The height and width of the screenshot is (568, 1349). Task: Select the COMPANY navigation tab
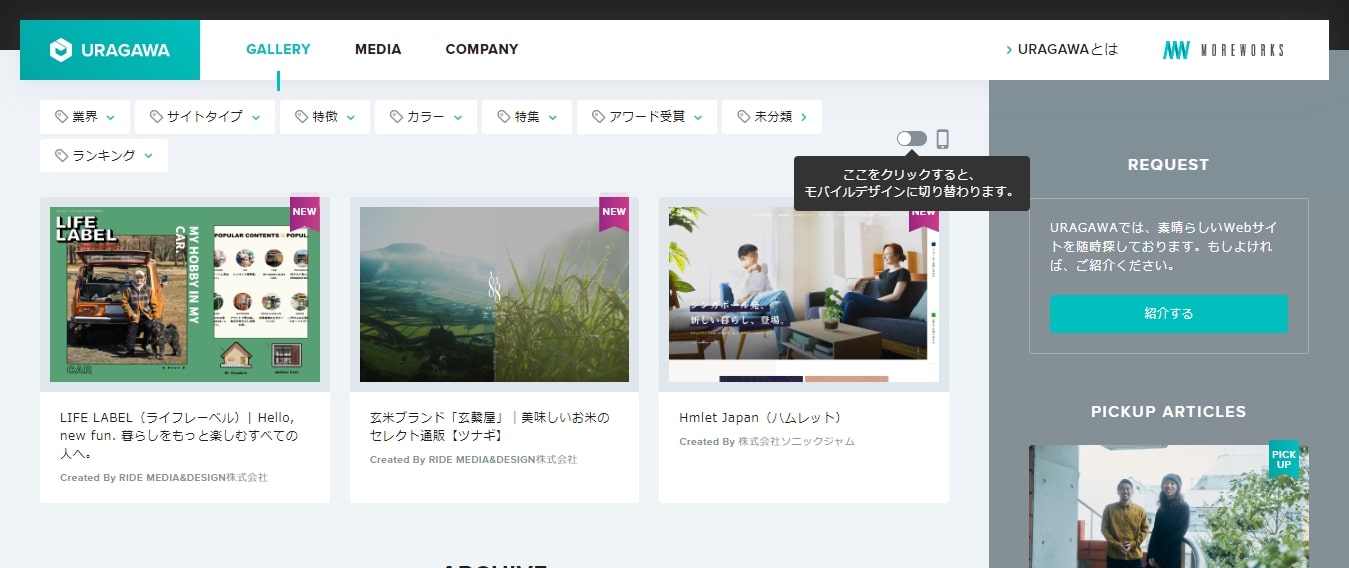coord(482,49)
